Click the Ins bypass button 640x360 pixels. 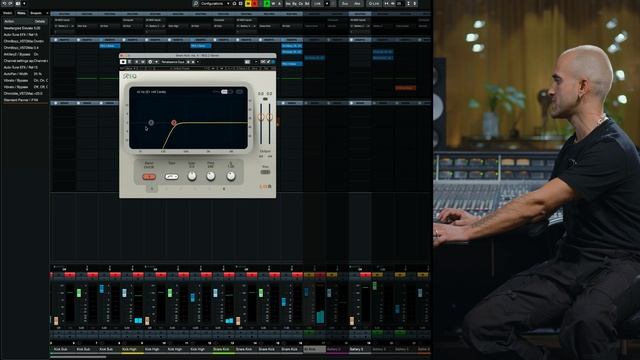289,3
